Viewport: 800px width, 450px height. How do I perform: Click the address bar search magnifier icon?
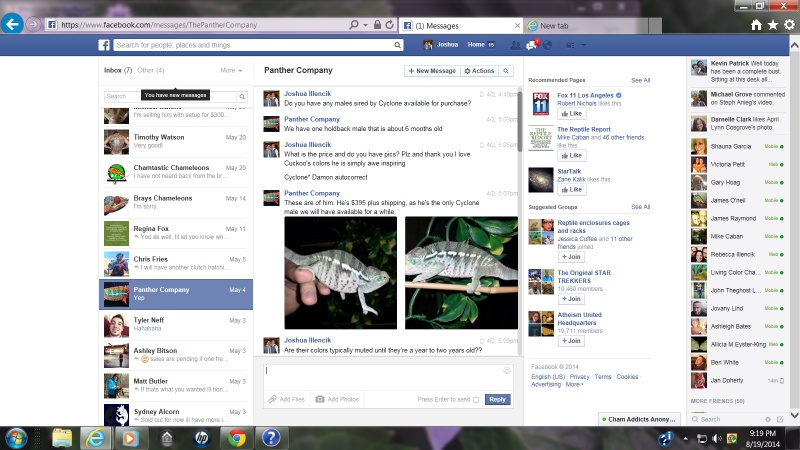pyautogui.click(x=354, y=24)
